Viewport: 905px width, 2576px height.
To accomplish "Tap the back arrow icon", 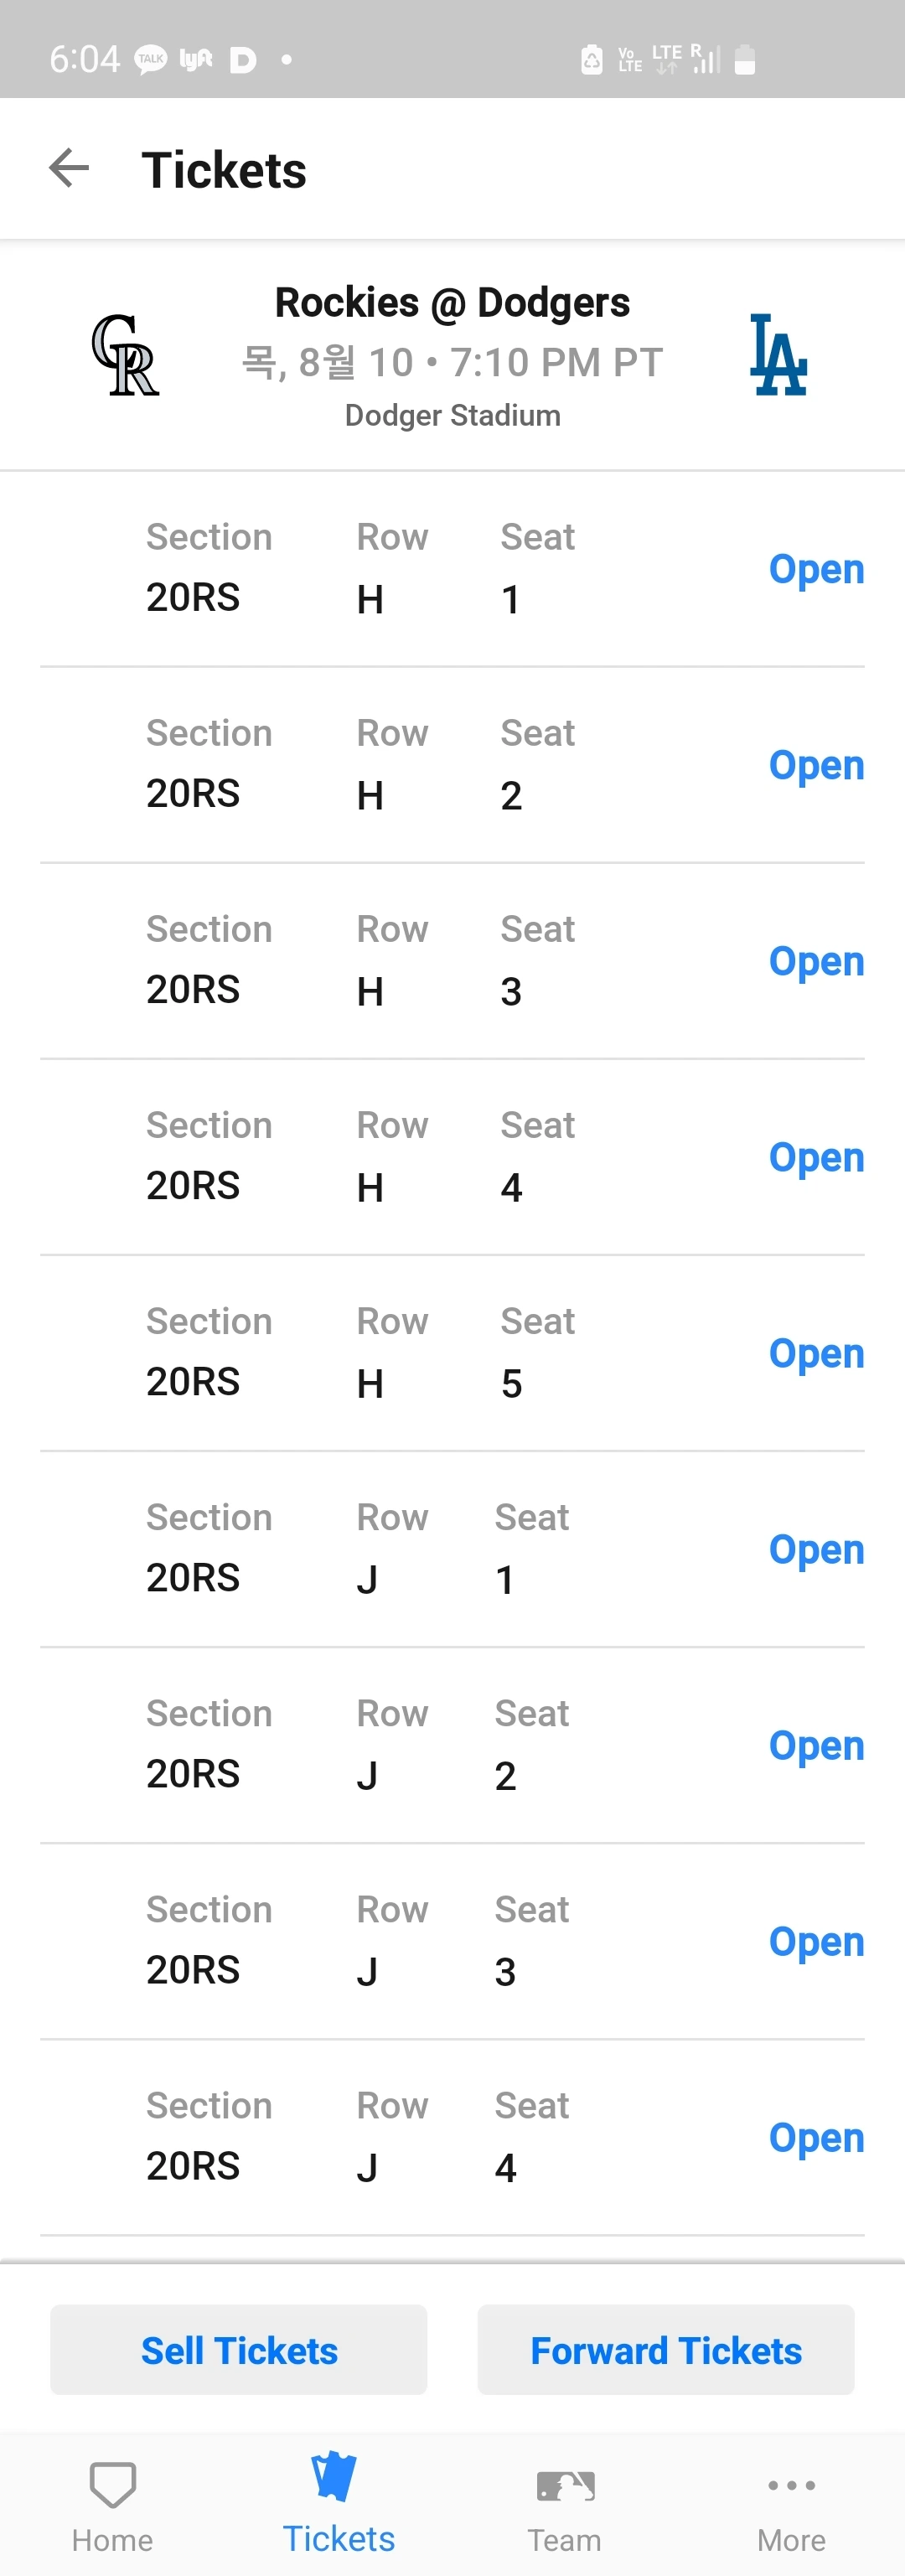I will (x=69, y=168).
